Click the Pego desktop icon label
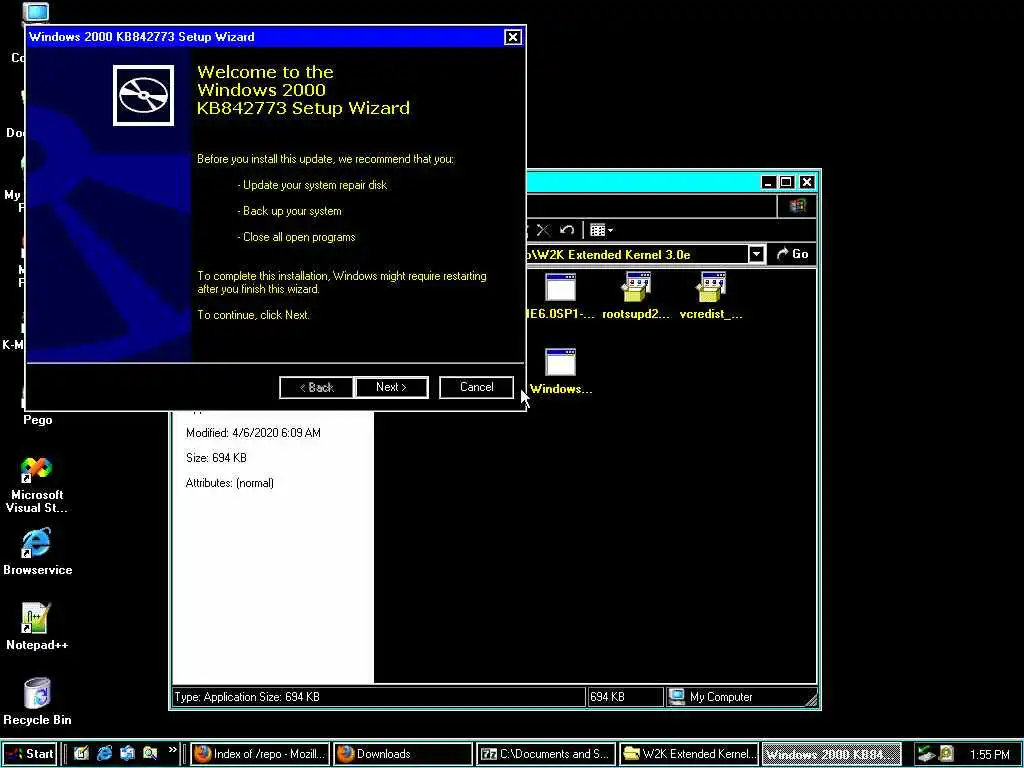Screen dimensions: 1024x768 pos(37,420)
